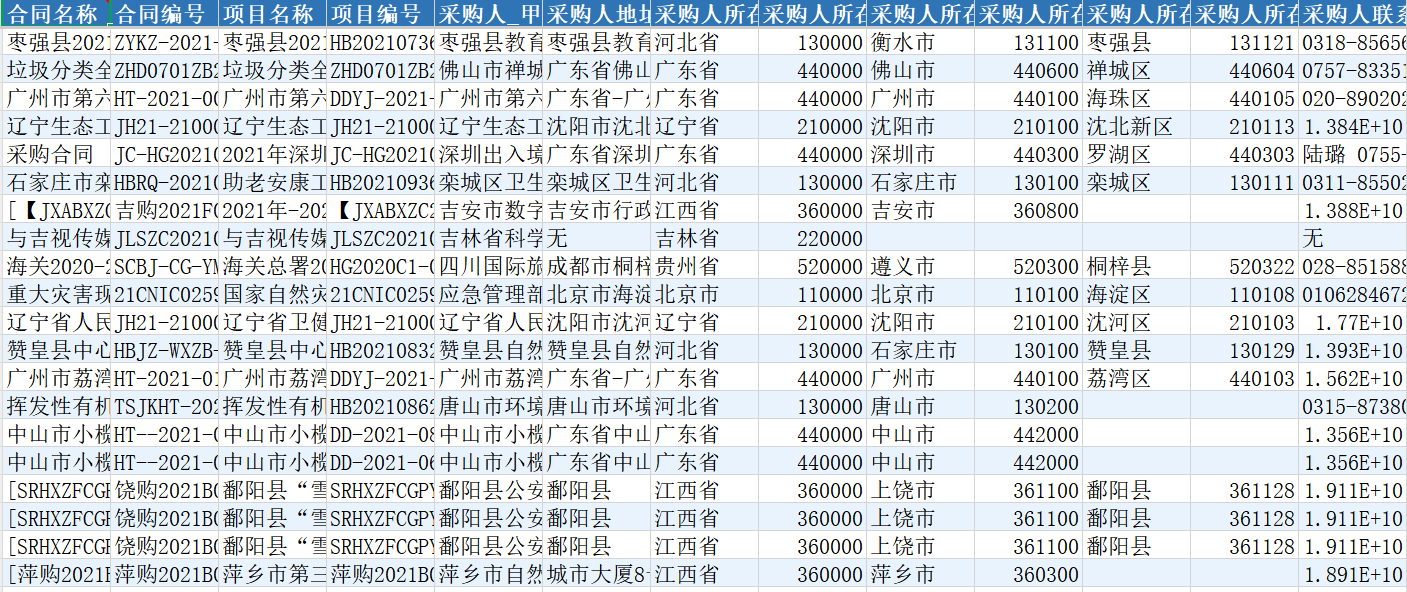Click the cell with code 360800
Image resolution: width=1407 pixels, height=592 pixels.
pyautogui.click(x=1028, y=211)
